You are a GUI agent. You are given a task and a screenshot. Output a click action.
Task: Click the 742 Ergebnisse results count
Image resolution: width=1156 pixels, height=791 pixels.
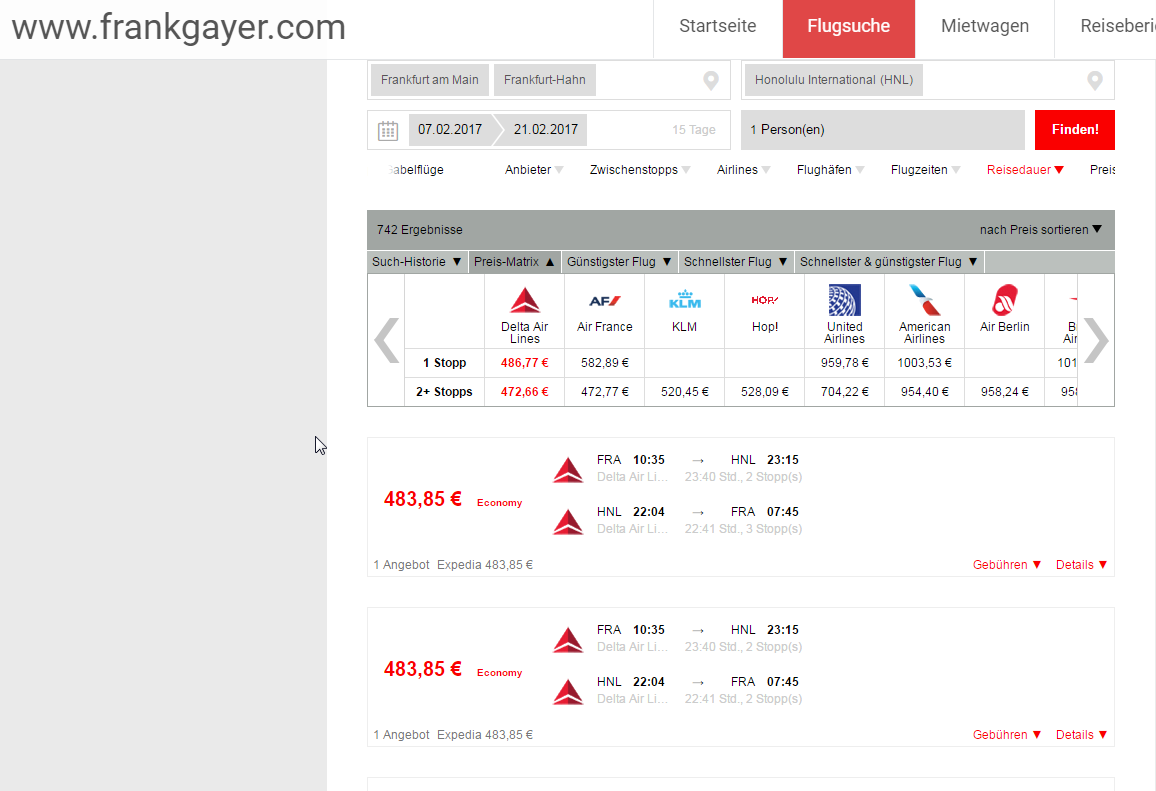pyautogui.click(x=419, y=230)
